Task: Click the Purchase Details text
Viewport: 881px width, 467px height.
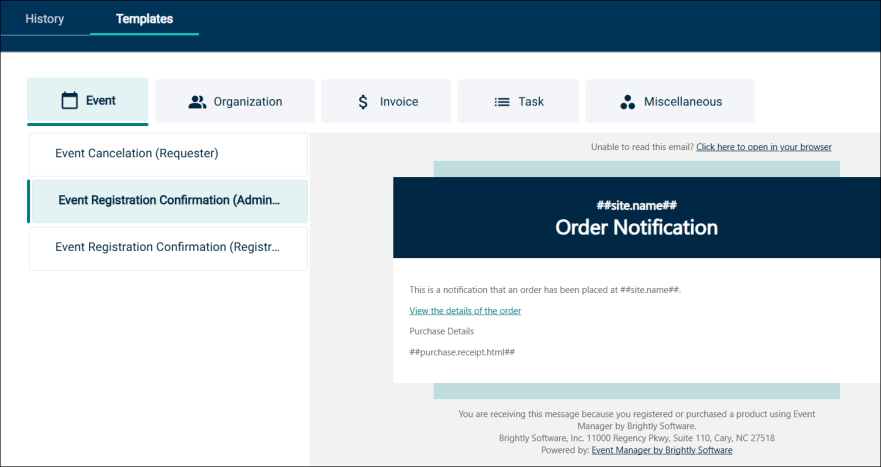Action: (x=442, y=332)
